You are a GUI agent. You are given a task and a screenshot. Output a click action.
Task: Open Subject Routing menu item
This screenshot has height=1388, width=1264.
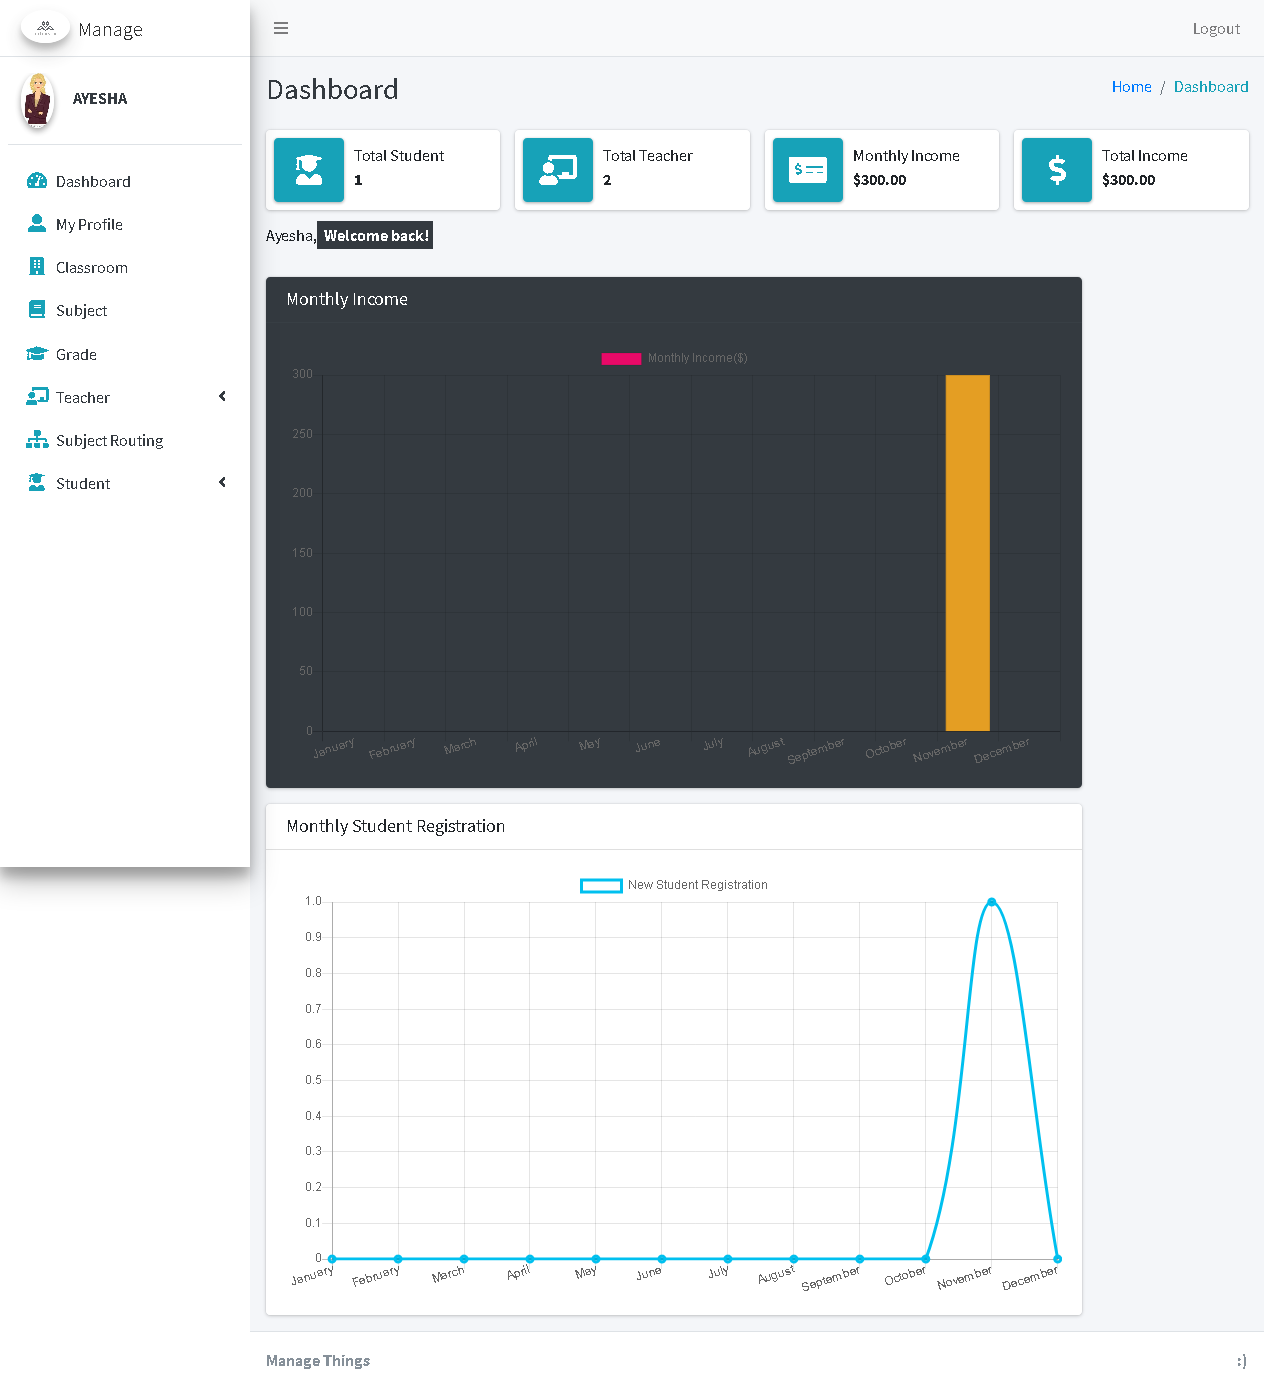click(125, 440)
